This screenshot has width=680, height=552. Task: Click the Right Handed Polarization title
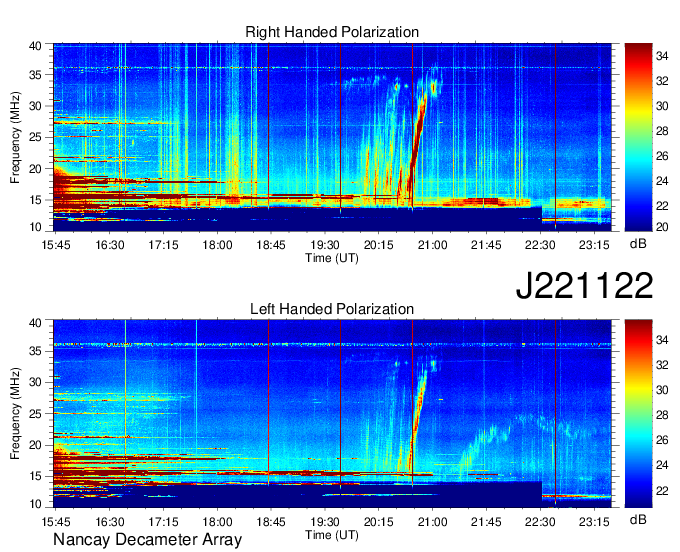click(x=332, y=32)
